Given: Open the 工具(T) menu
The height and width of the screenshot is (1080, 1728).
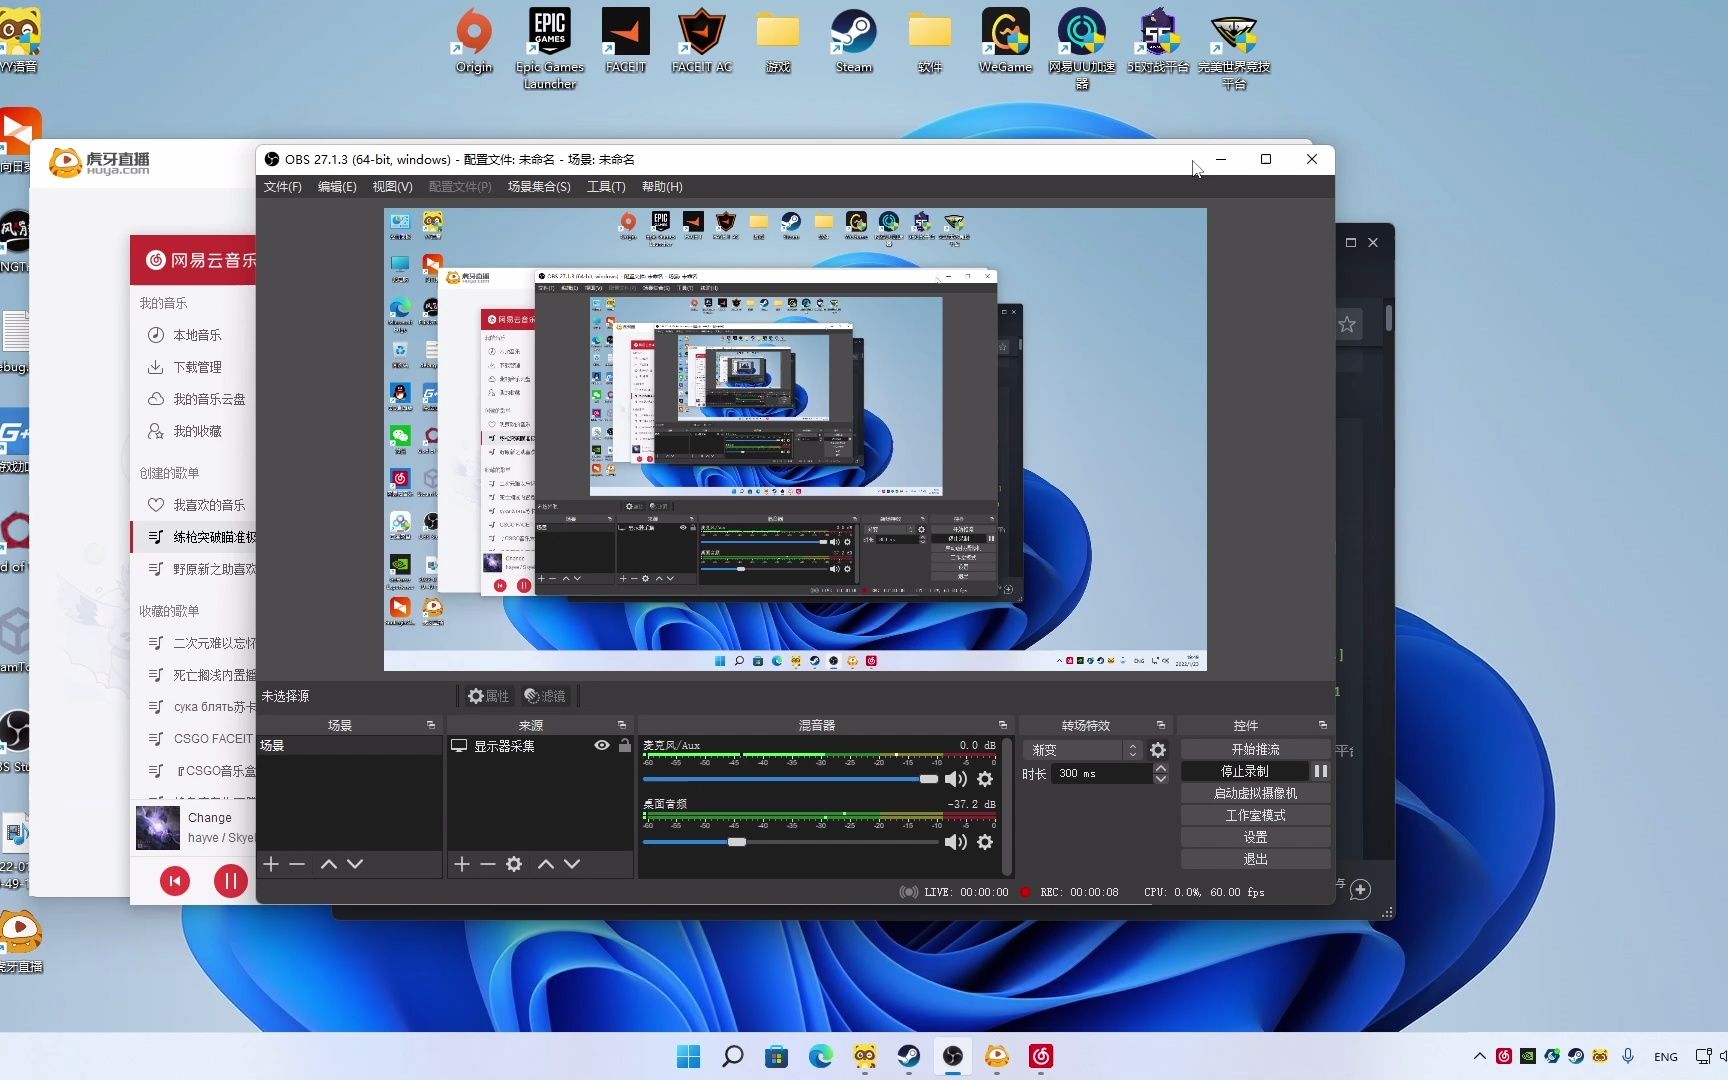Looking at the screenshot, I should point(605,187).
